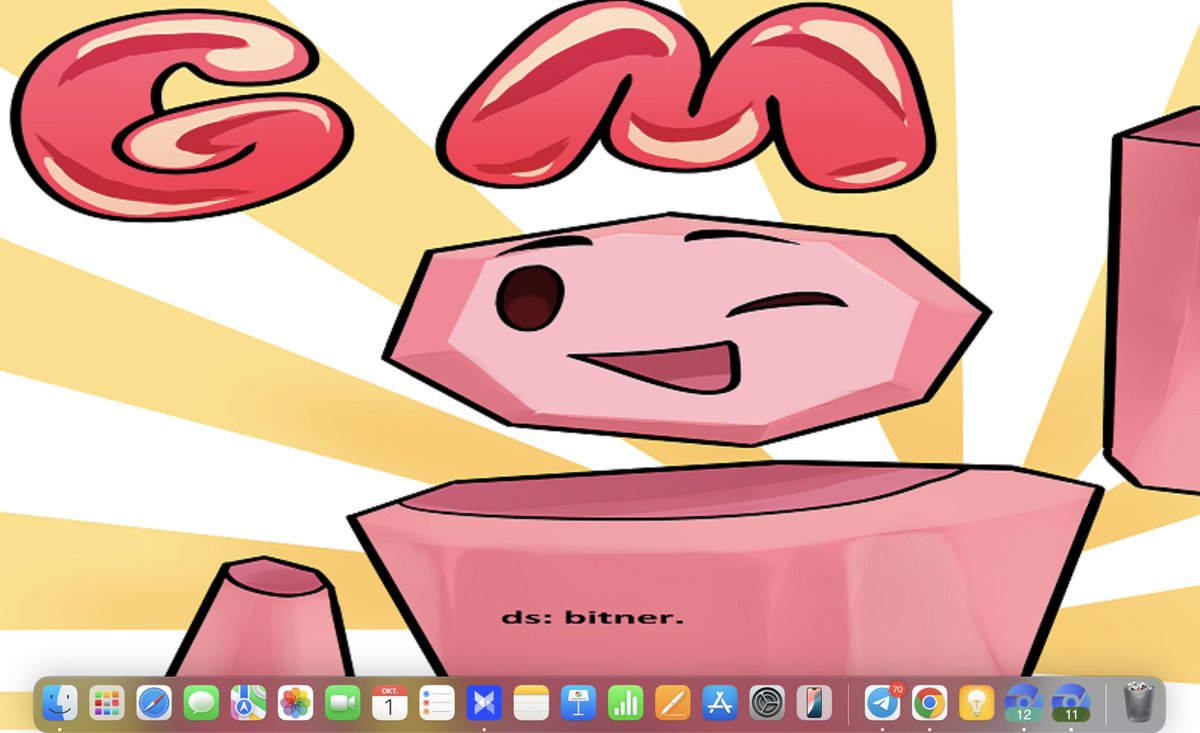1200x733 pixels.
Task: Launch iPhone Mirroring
Action: [814, 703]
